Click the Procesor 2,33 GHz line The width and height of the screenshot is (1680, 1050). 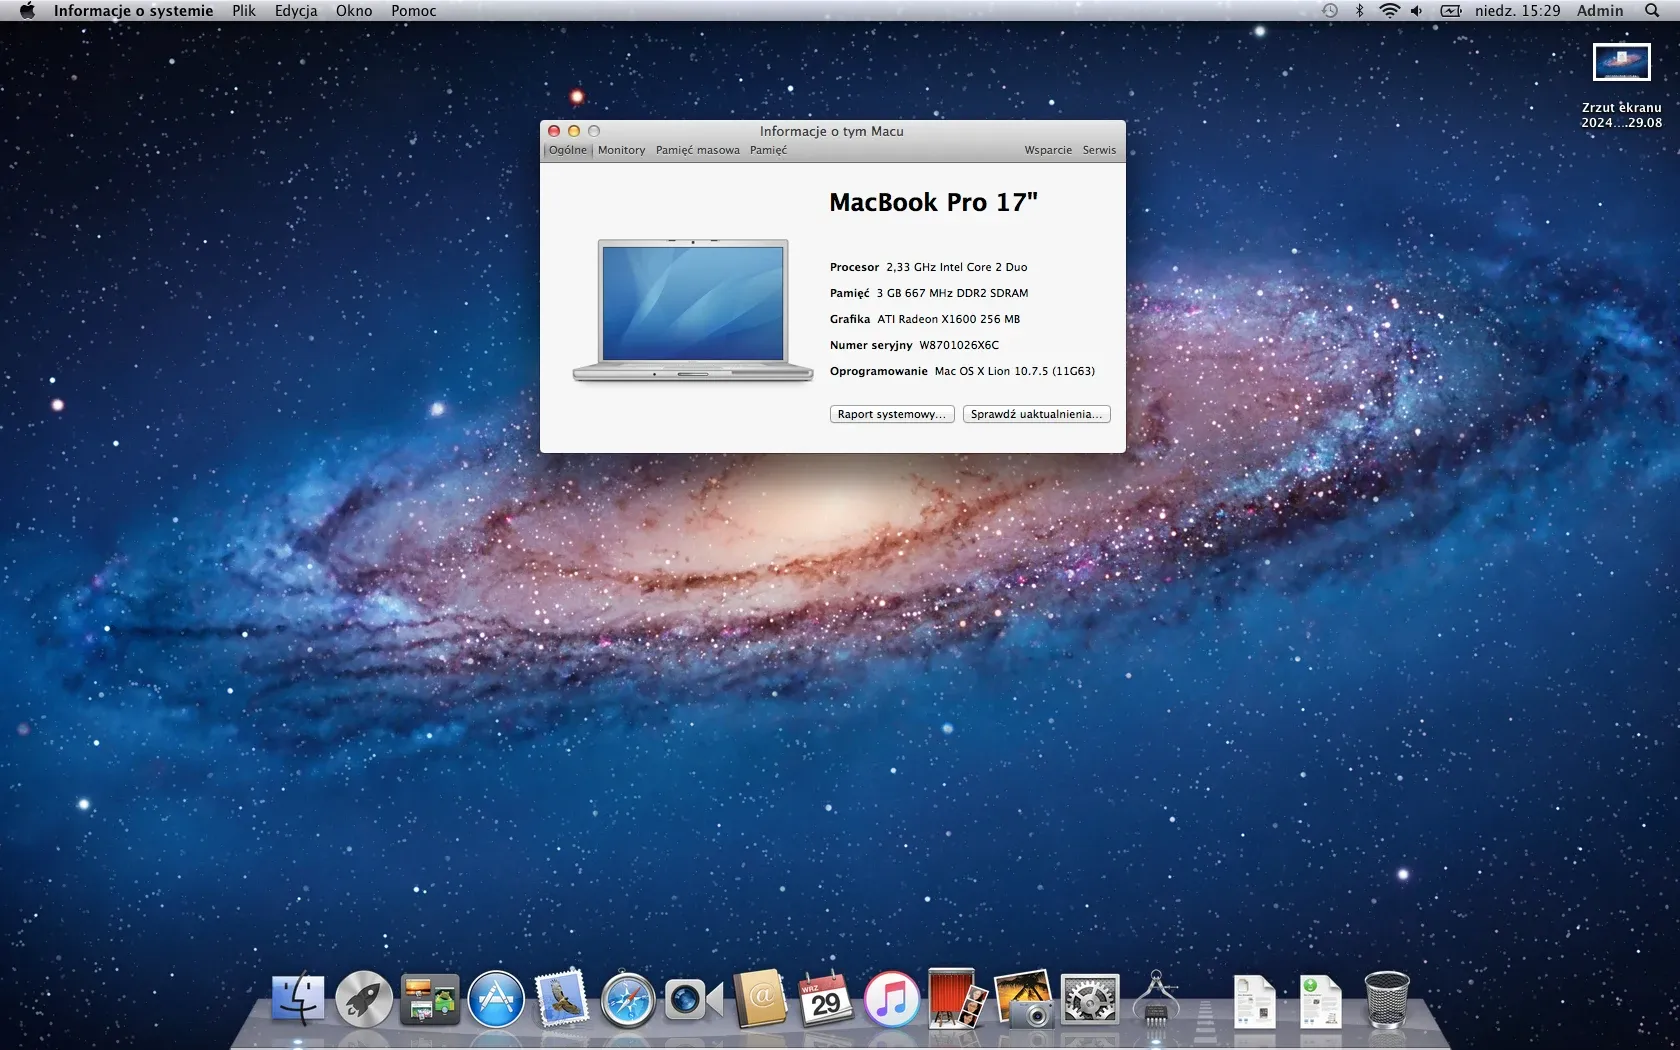(928, 267)
